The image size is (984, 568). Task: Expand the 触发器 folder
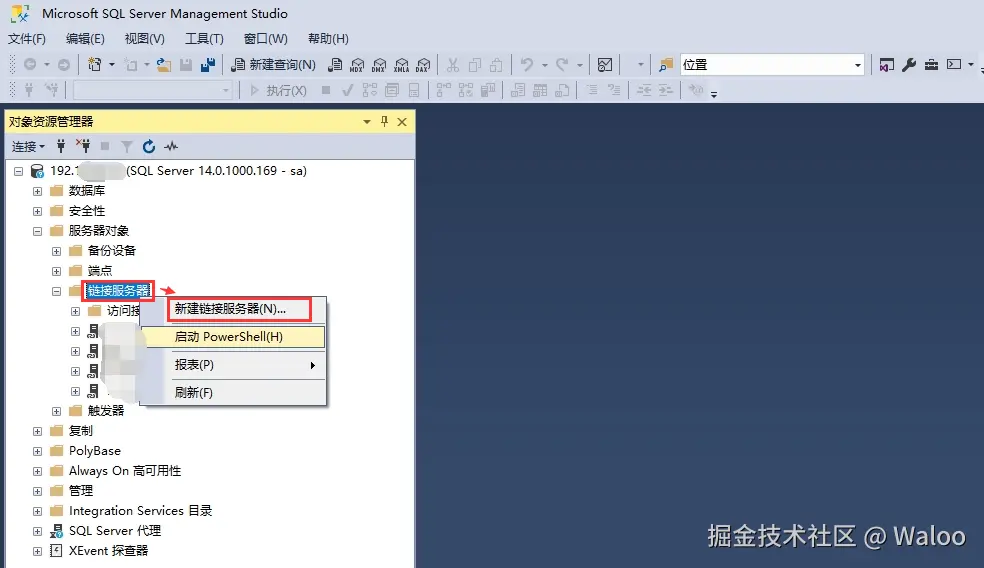[56, 411]
